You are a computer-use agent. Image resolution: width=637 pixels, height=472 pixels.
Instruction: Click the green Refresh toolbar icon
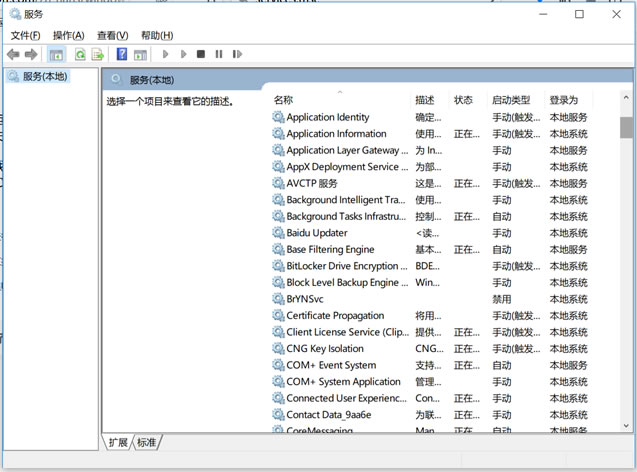(80, 54)
